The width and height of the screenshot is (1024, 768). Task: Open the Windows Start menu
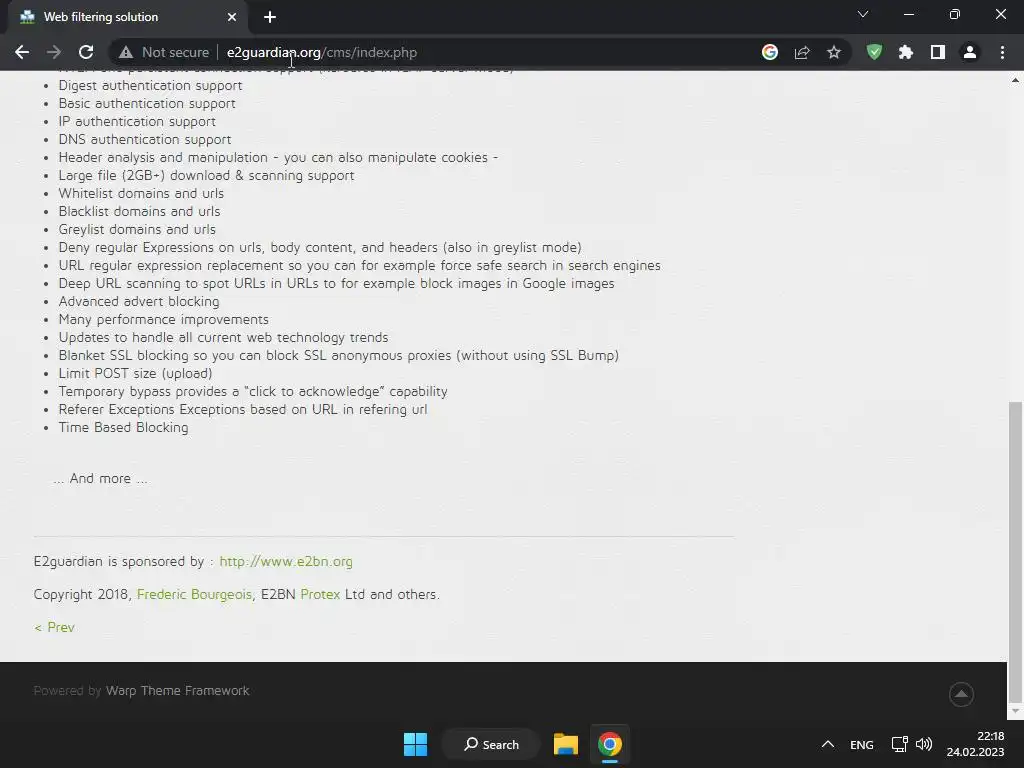coord(415,744)
